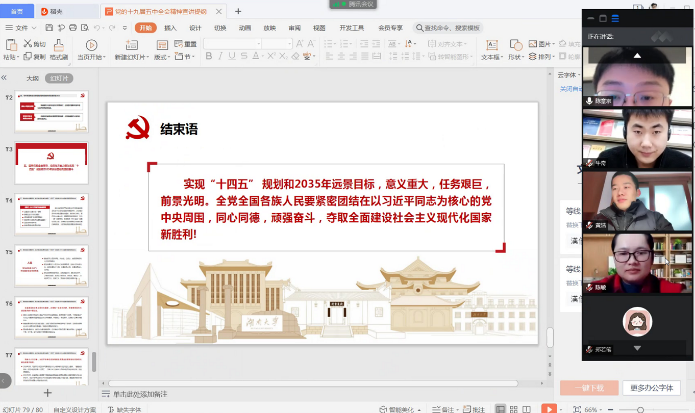Switch to the 插入 ribbon tab
The width and height of the screenshot is (695, 413).
point(170,28)
